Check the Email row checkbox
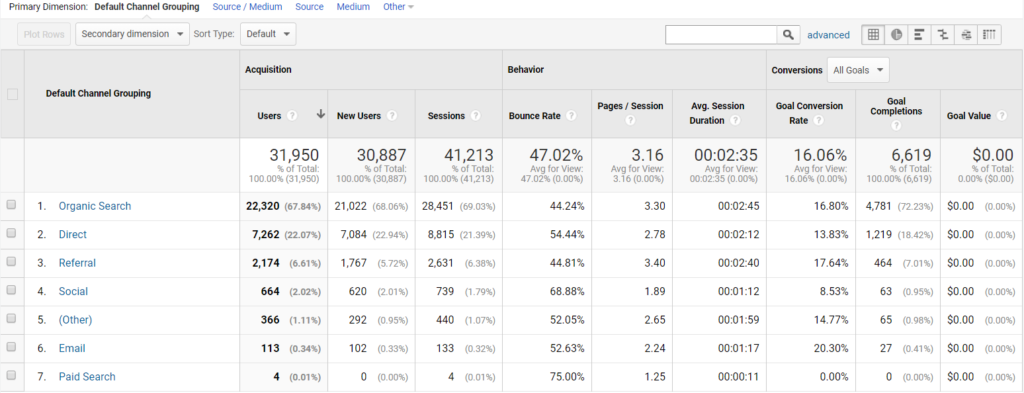The width and height of the screenshot is (1024, 393). 11,347
